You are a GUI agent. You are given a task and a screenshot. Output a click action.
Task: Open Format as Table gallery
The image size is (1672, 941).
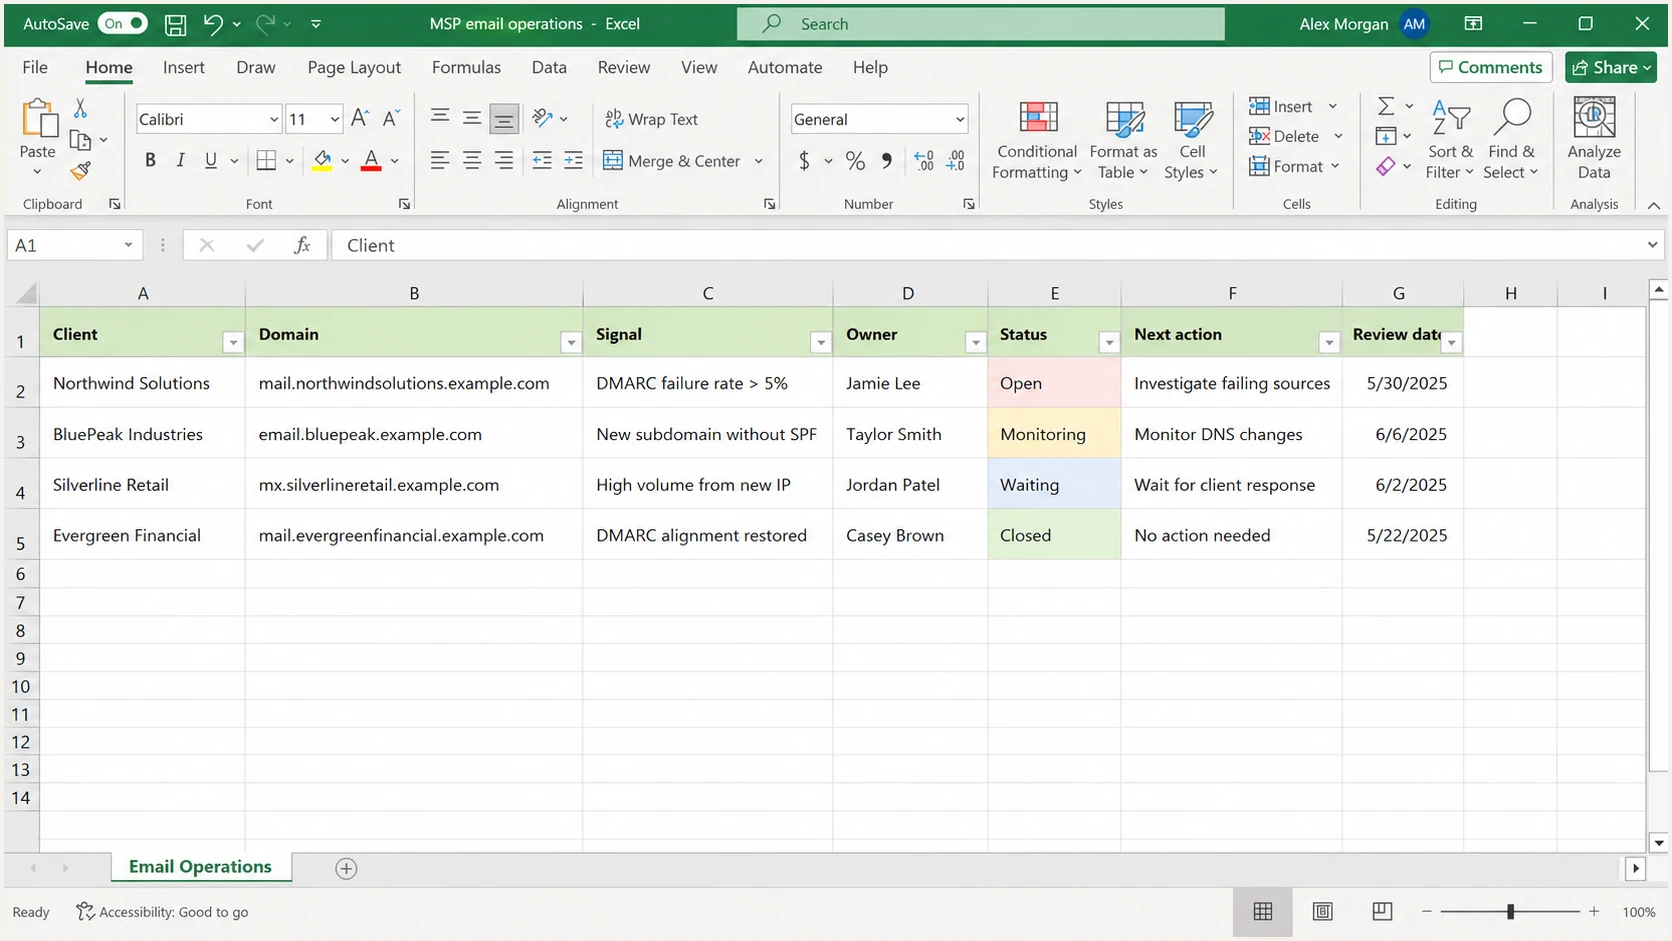(x=1124, y=139)
